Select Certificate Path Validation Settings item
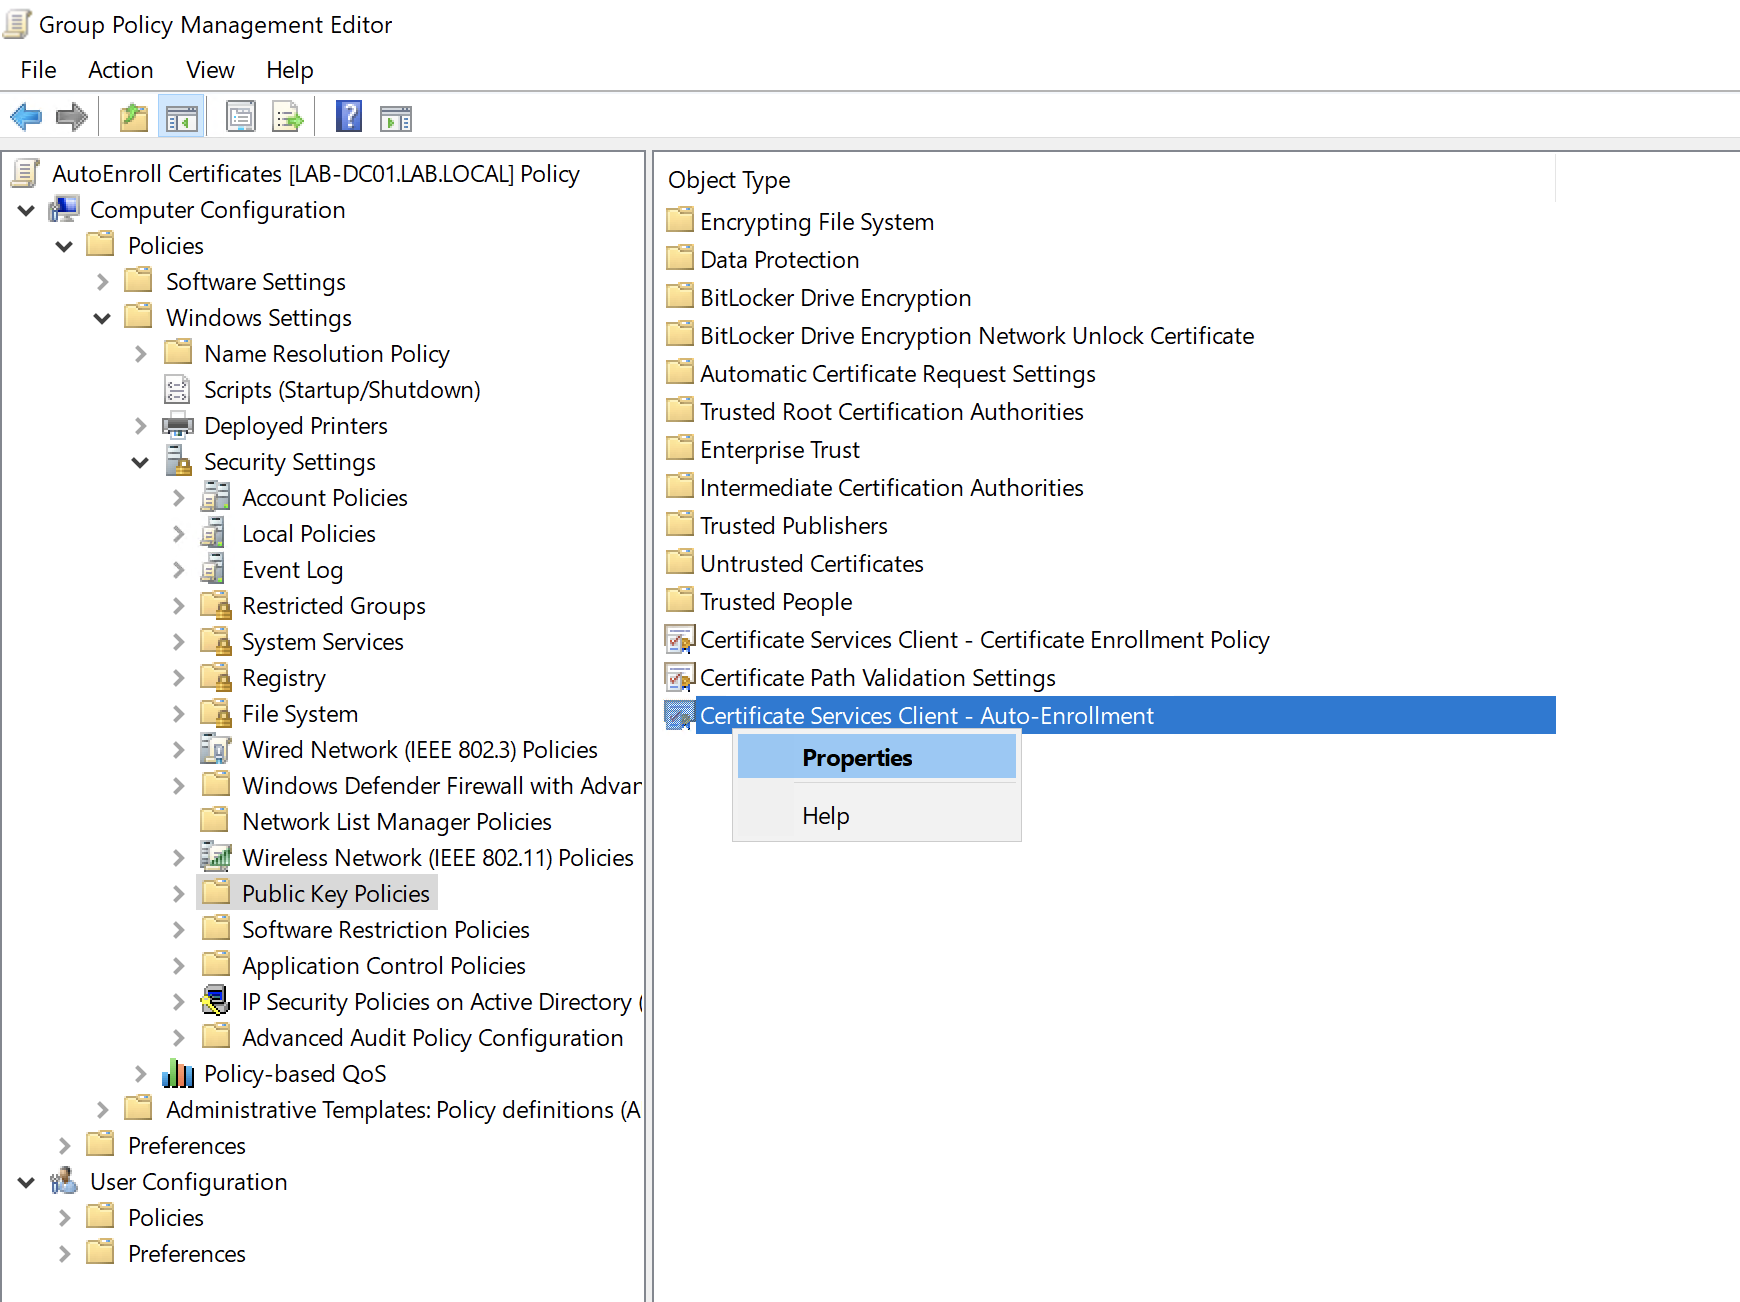 click(x=877, y=678)
